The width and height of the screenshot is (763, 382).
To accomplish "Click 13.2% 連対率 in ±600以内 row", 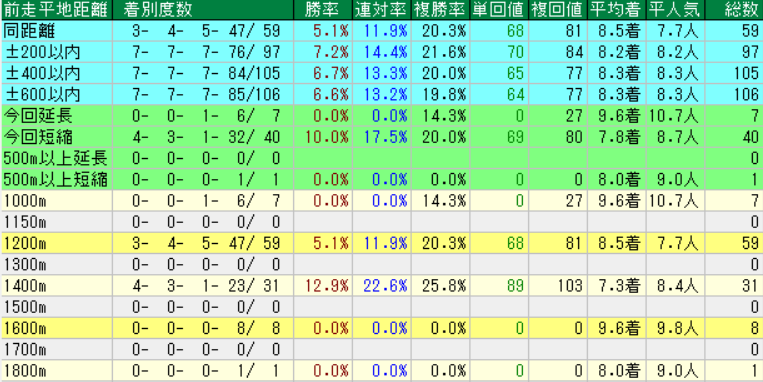I will pos(386,94).
